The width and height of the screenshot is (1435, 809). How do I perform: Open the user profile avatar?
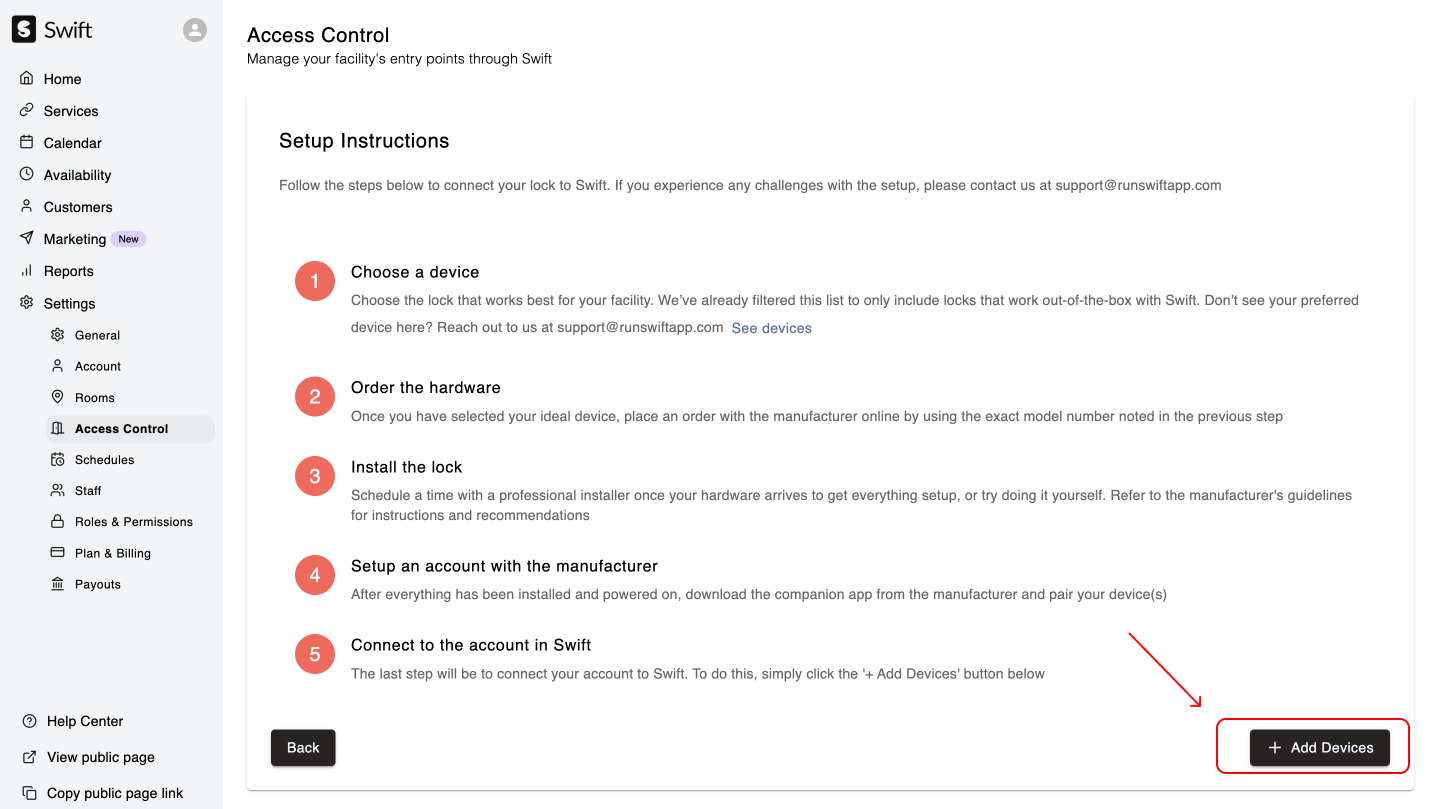click(195, 30)
